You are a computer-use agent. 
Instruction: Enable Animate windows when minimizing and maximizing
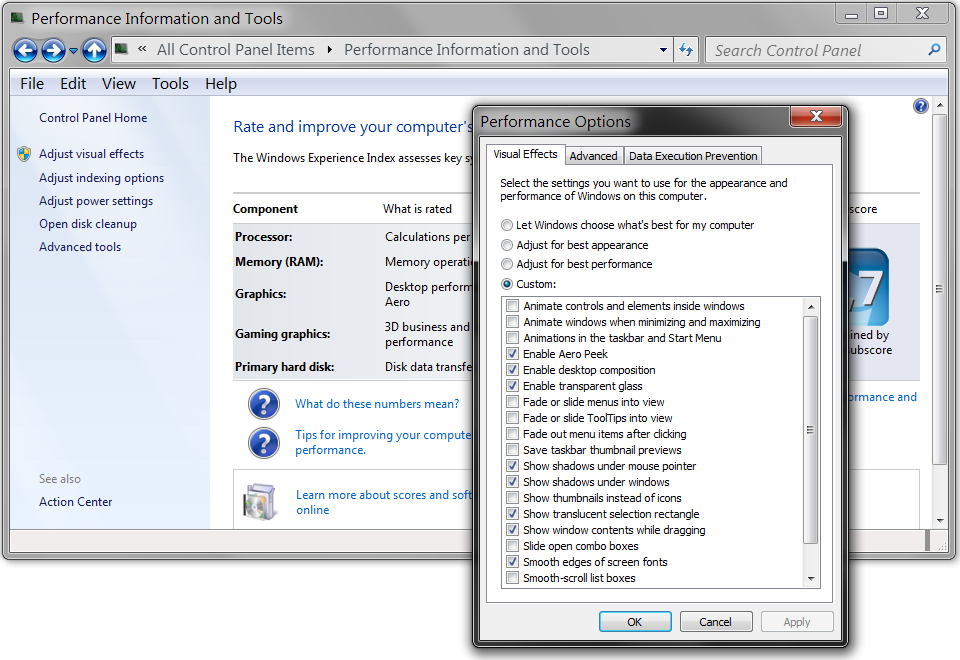pyautogui.click(x=512, y=321)
